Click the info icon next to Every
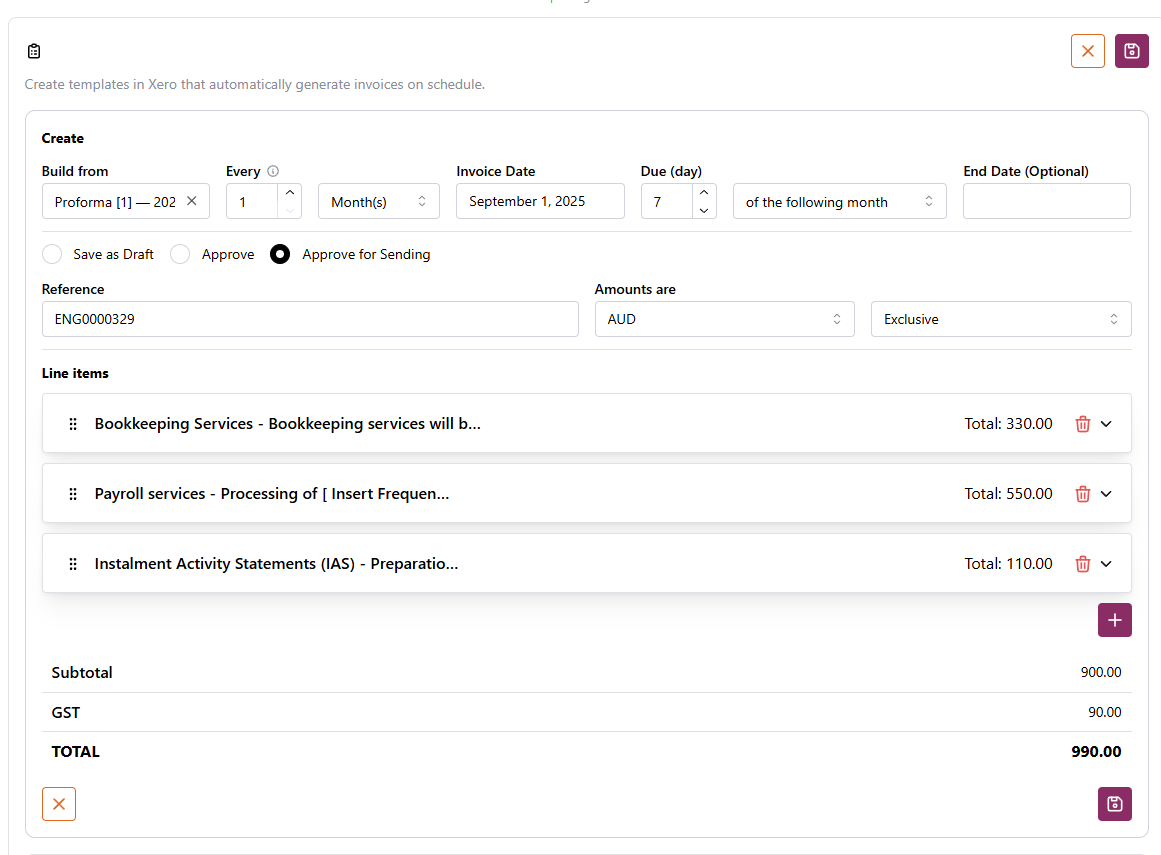Viewport: 1161px width, 855px height. point(273,171)
